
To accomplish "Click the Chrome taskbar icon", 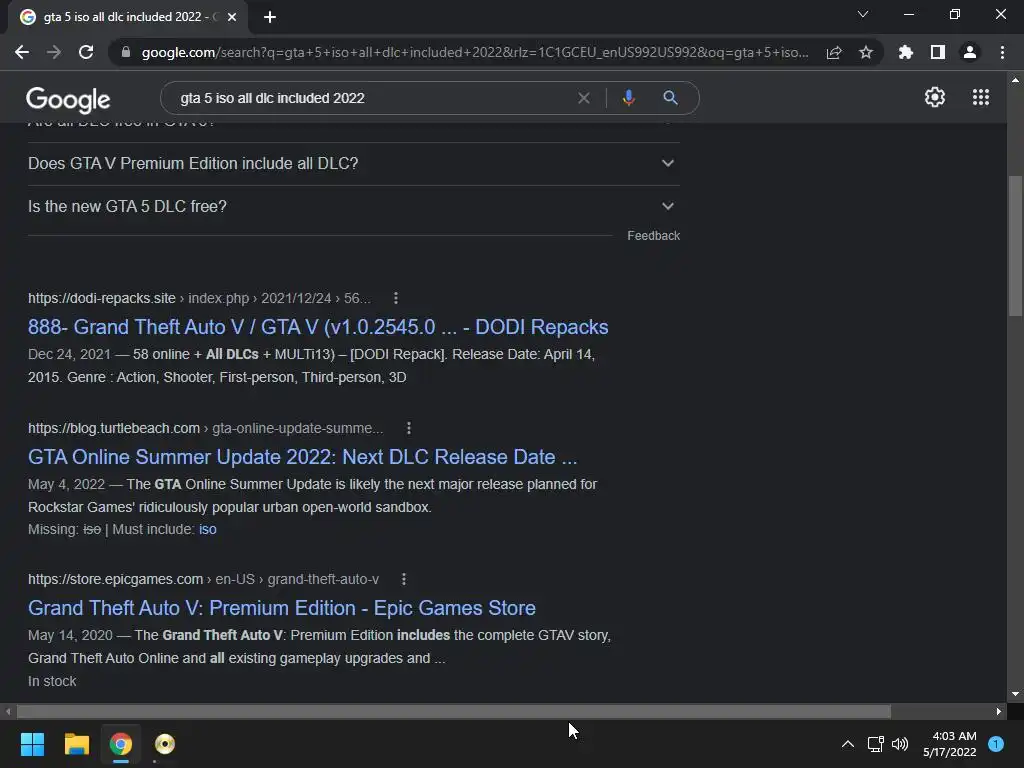I will tap(121, 744).
